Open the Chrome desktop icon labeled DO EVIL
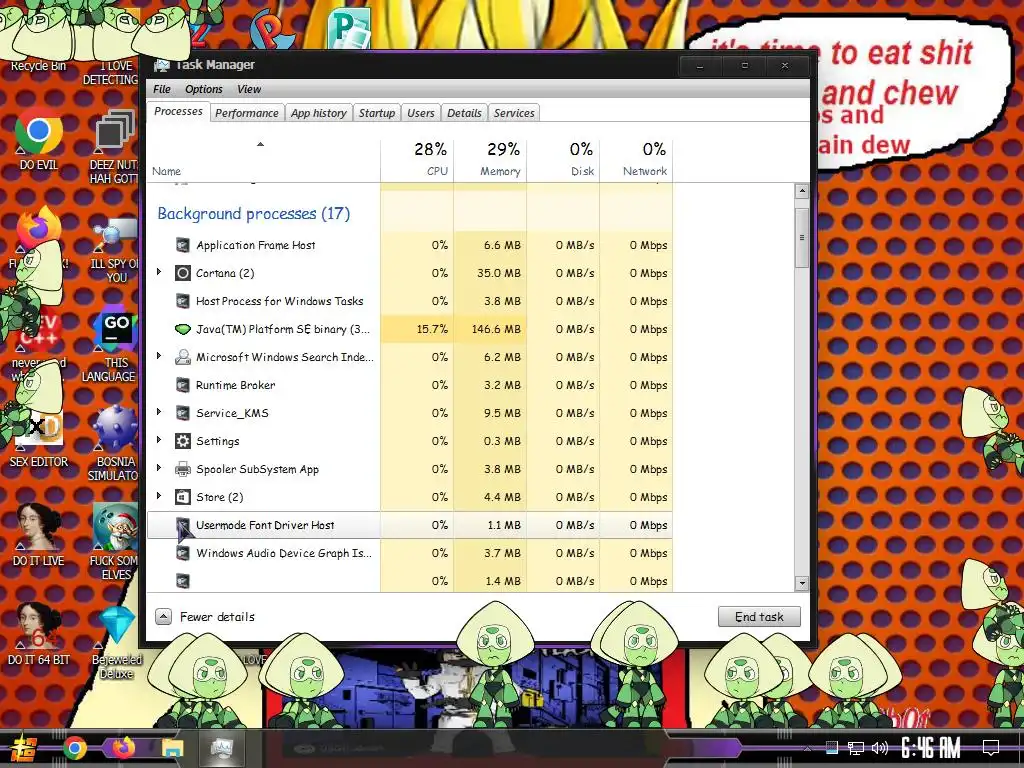 pyautogui.click(x=39, y=131)
